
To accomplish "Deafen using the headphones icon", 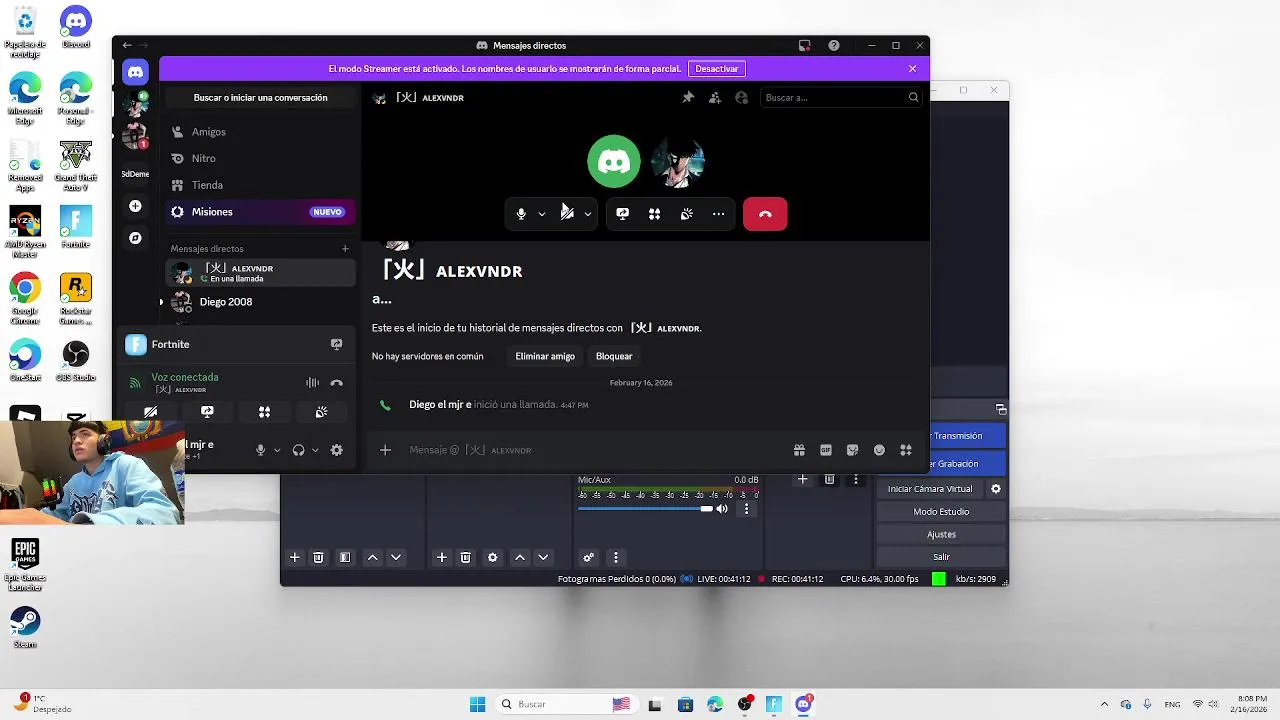I will point(298,450).
